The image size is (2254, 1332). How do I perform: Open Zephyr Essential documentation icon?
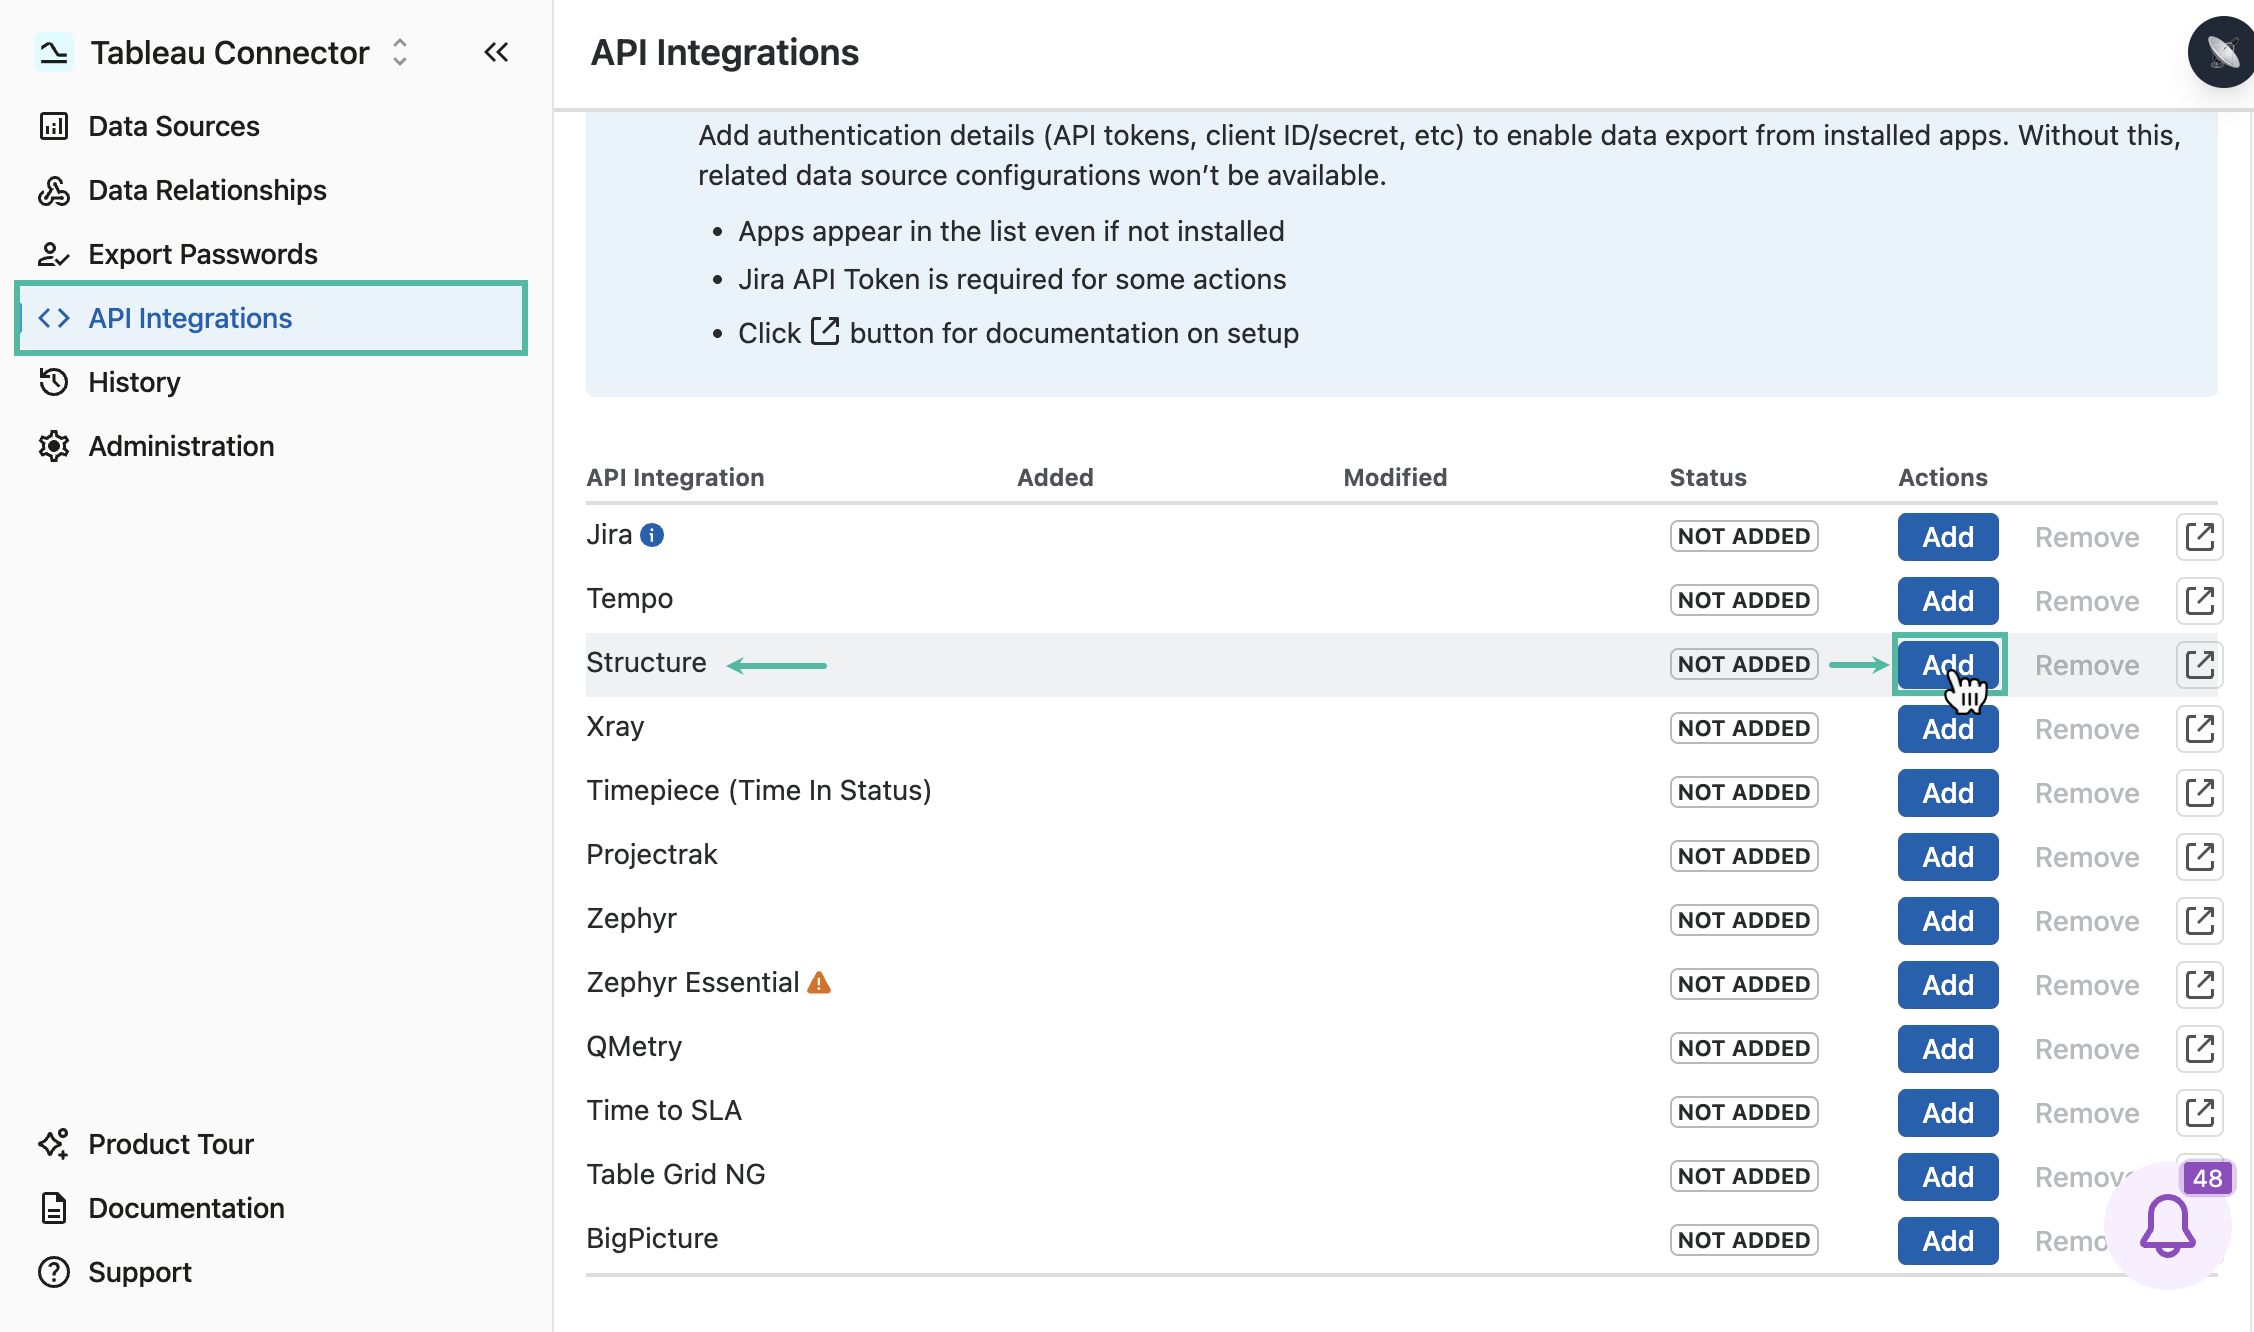click(2199, 985)
